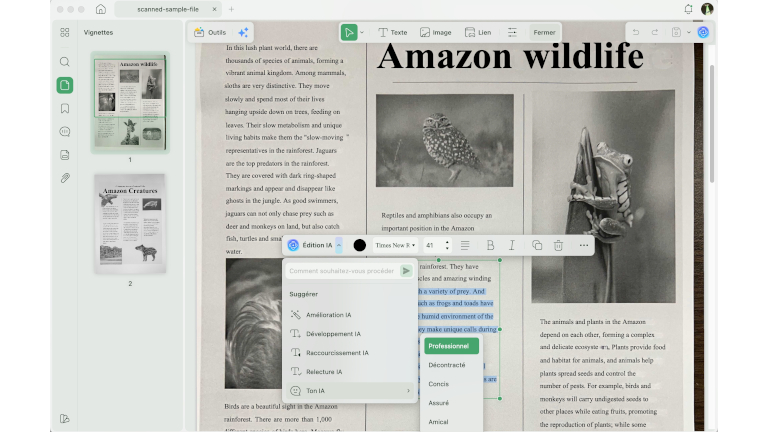
Task: Open the search icon in left sidebar
Action: pyautogui.click(x=65, y=62)
